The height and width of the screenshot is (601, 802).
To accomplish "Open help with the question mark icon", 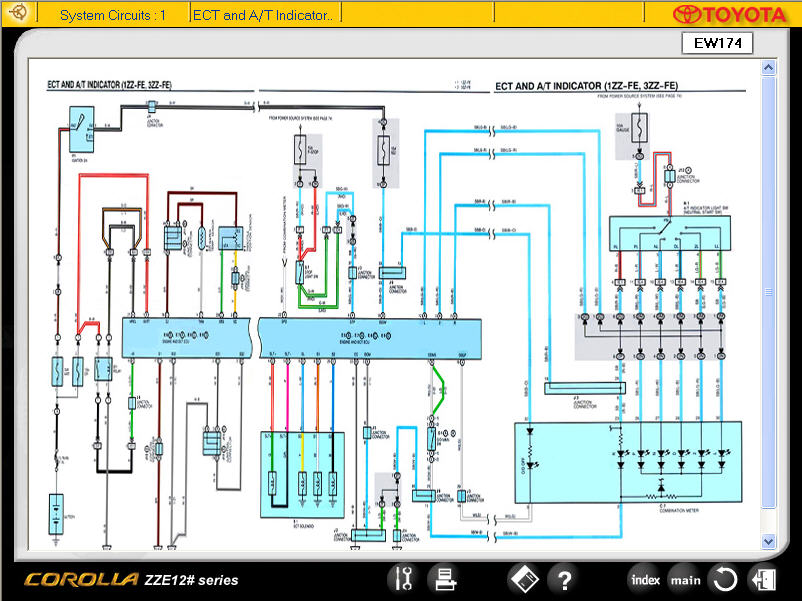I will [564, 580].
